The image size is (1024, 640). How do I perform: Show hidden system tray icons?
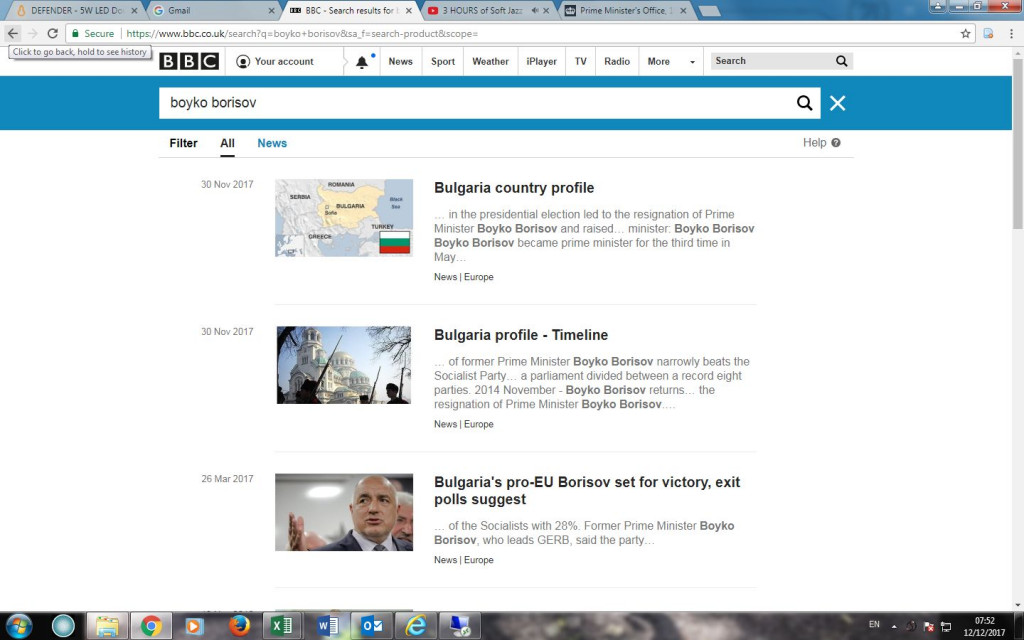[894, 626]
